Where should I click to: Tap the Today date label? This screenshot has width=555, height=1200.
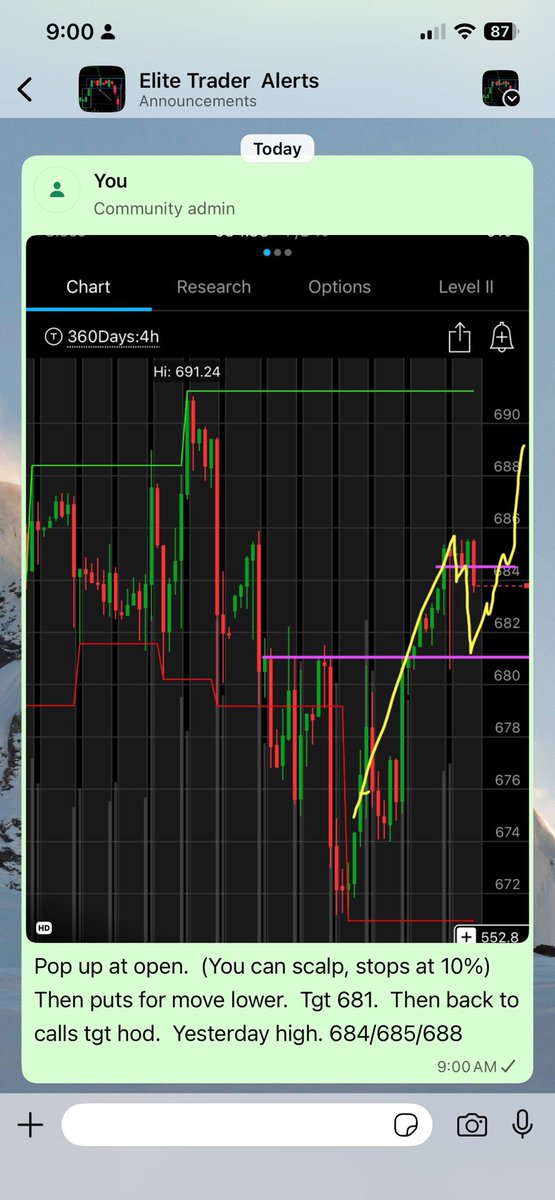(277, 148)
